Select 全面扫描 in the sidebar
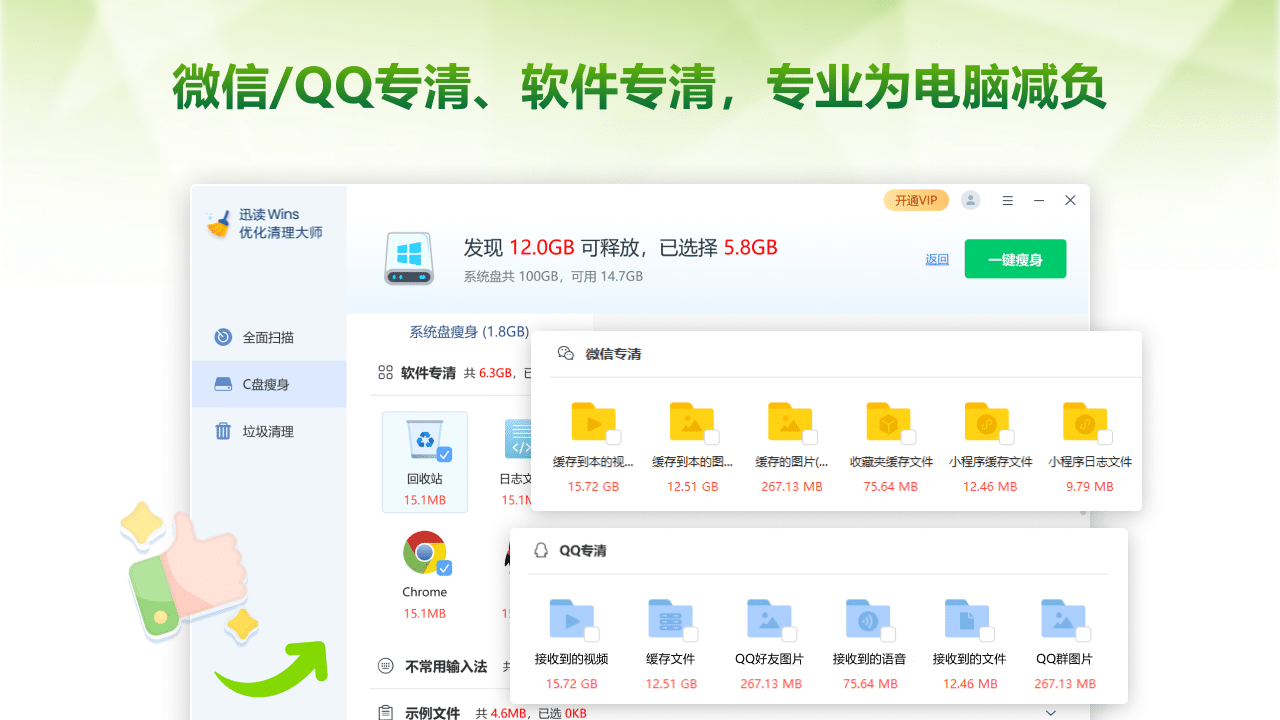The width and height of the screenshot is (1280, 720). point(267,337)
